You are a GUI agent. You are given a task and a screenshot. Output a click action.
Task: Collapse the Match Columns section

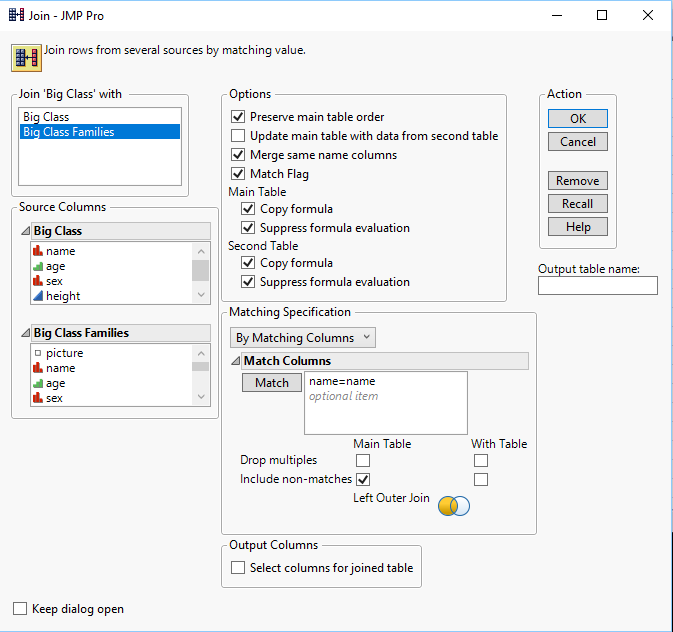coord(236,361)
